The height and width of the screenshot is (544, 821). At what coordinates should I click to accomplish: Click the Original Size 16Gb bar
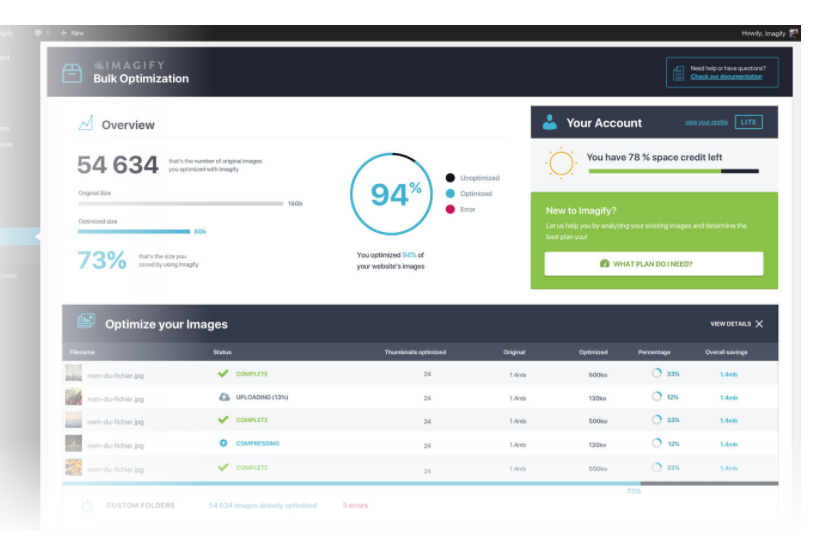tap(181, 203)
